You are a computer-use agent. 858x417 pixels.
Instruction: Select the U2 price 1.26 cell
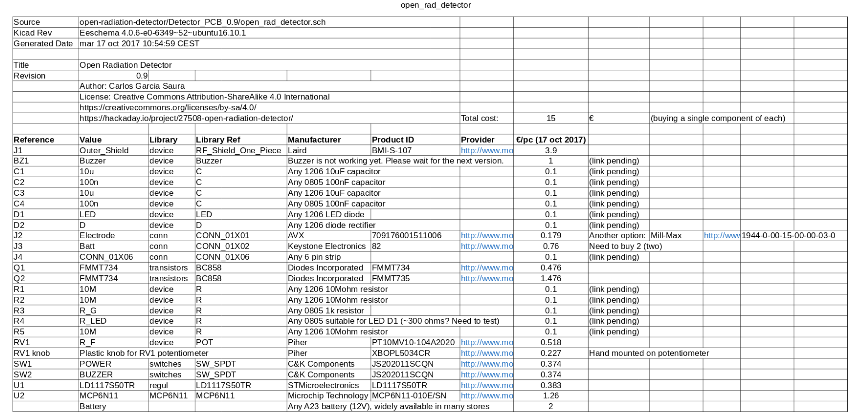click(551, 396)
